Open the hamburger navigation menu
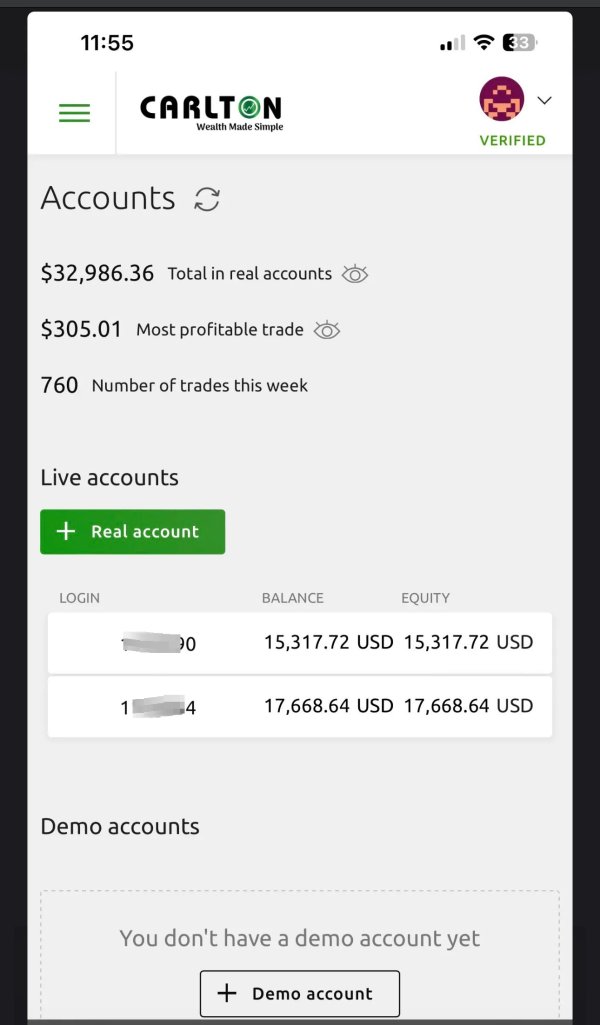The width and height of the screenshot is (600, 1025). 74,113
